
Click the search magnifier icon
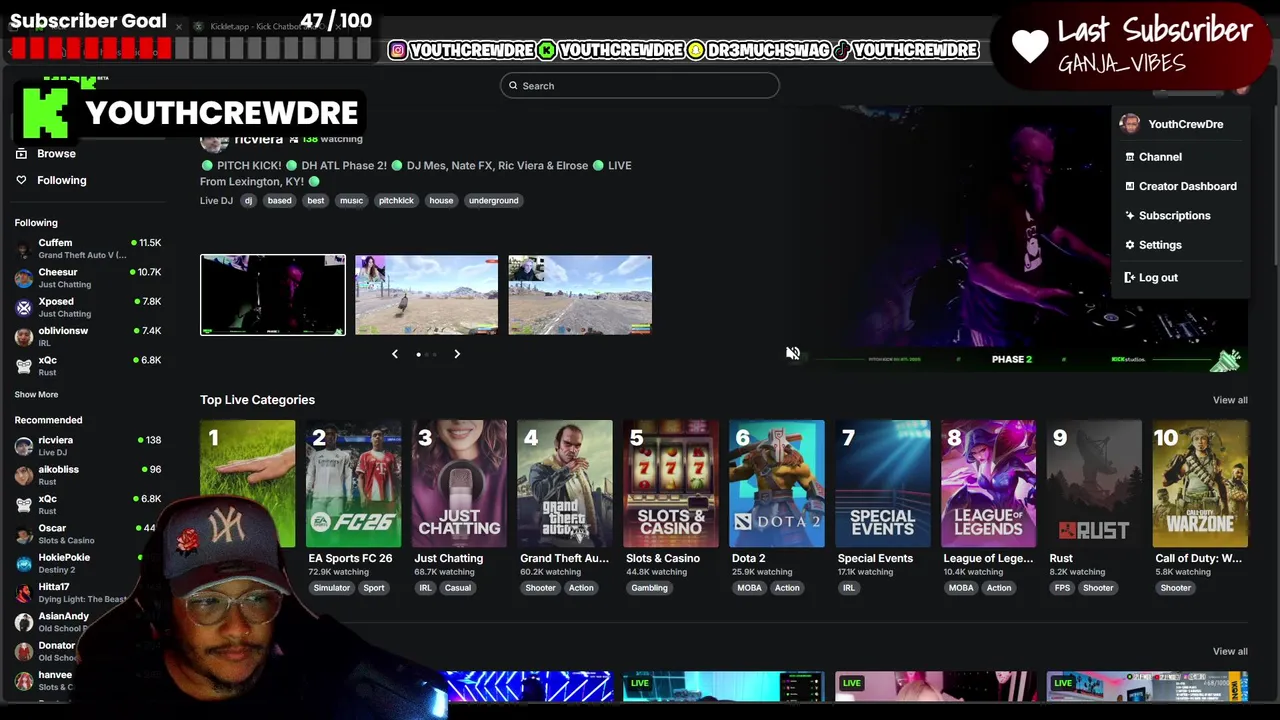[513, 86]
